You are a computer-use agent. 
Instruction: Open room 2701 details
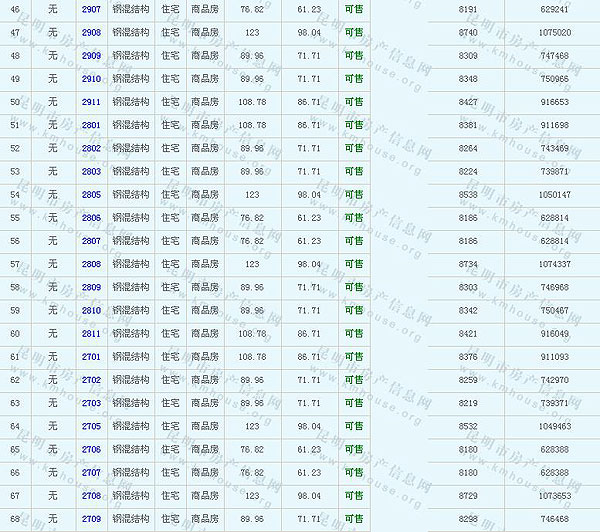[91, 356]
